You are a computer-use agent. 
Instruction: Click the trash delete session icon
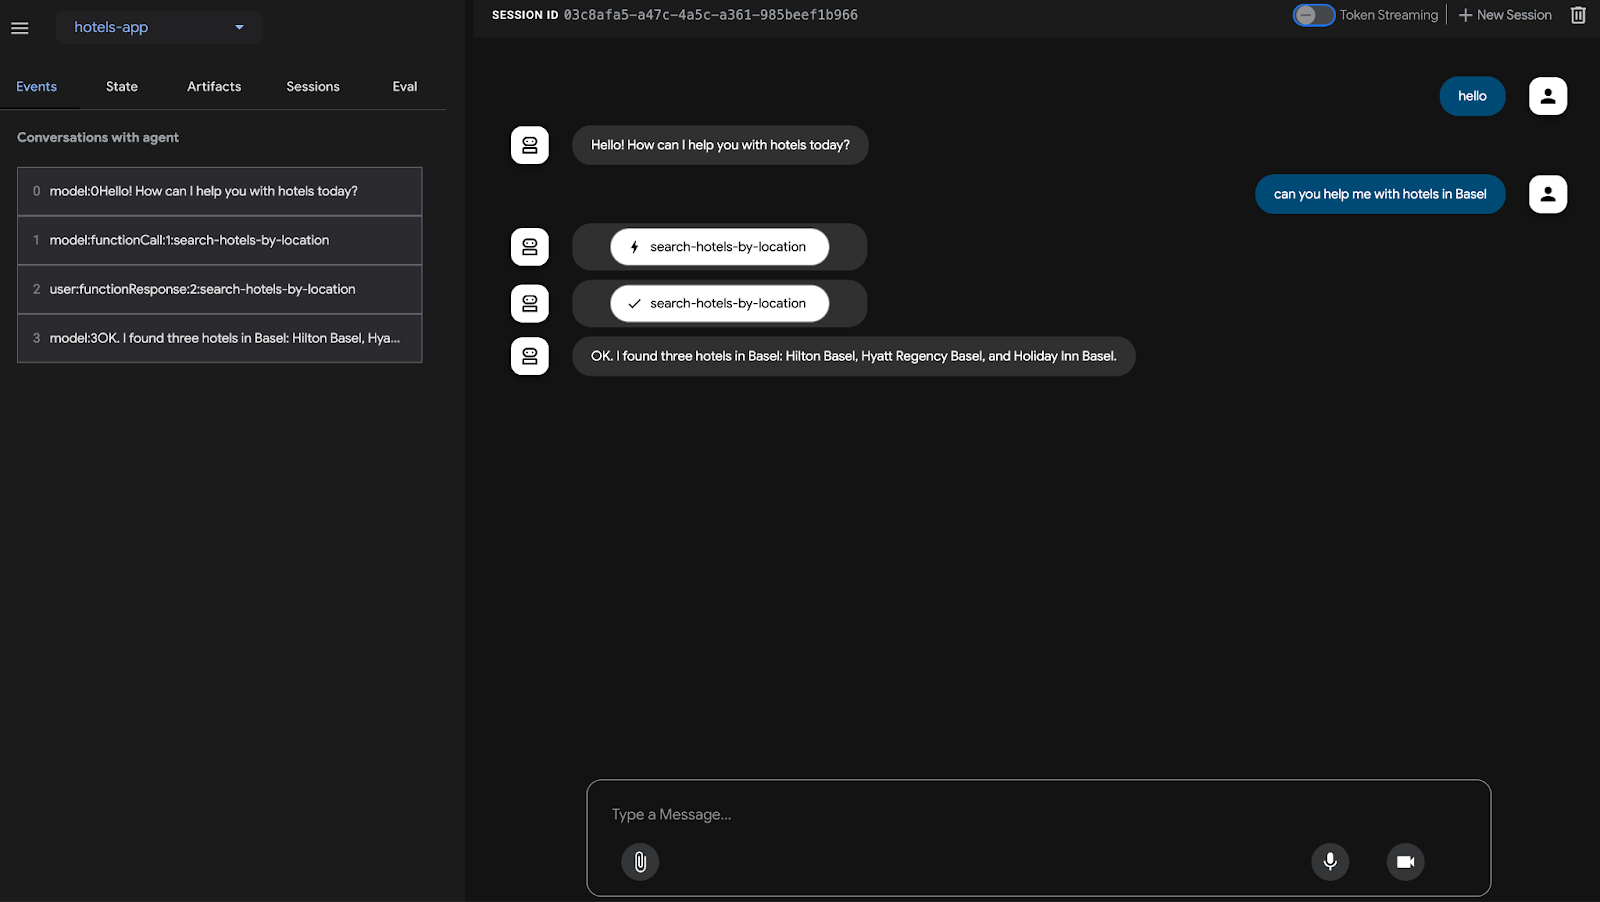[x=1578, y=15]
